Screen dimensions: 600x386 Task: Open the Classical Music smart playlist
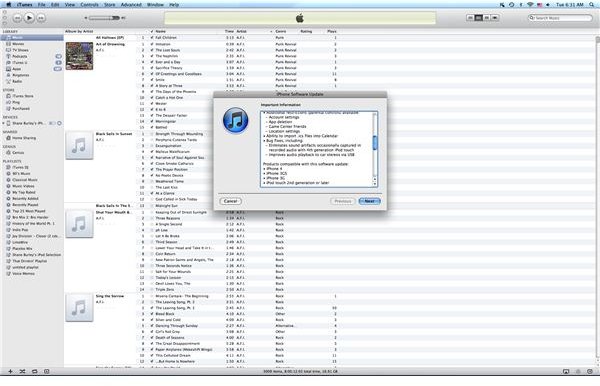click(x=32, y=179)
